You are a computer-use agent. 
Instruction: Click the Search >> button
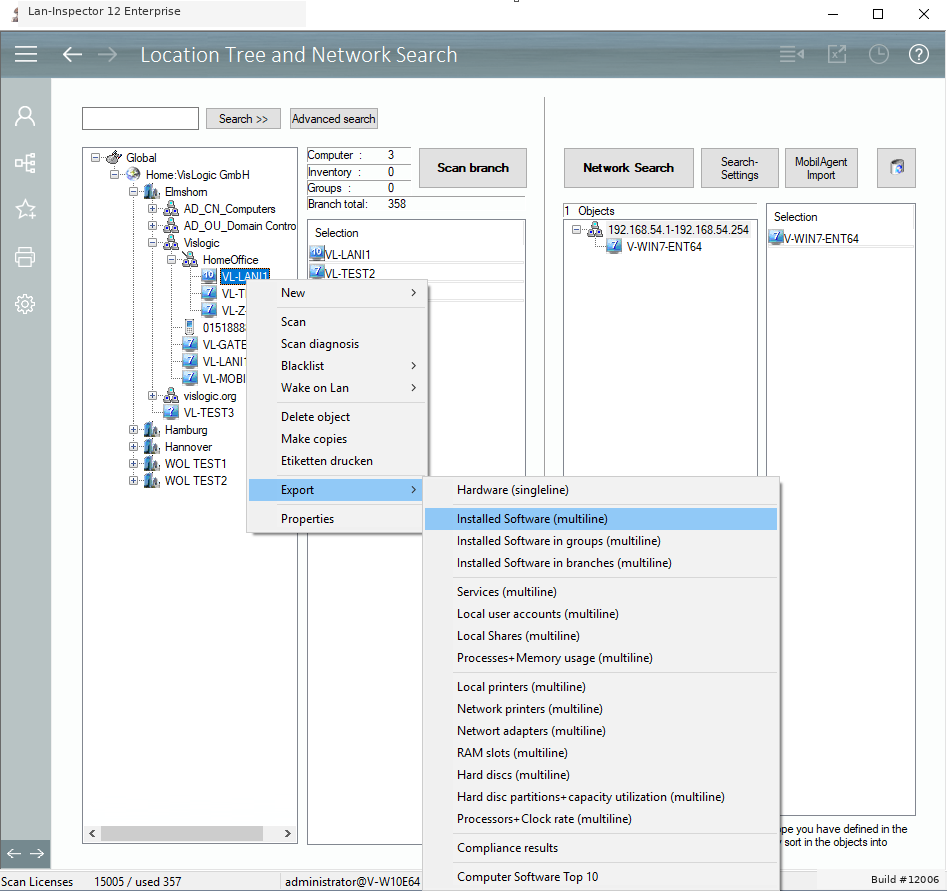tap(243, 119)
